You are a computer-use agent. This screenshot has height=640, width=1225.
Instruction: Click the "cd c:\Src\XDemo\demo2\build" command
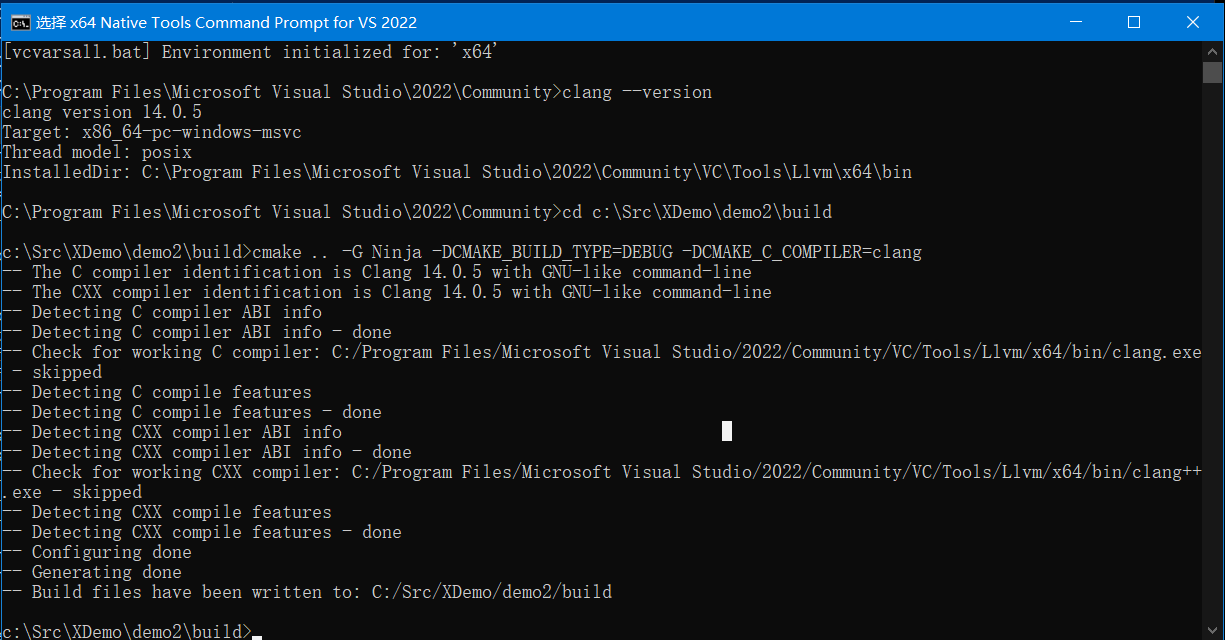click(697, 212)
